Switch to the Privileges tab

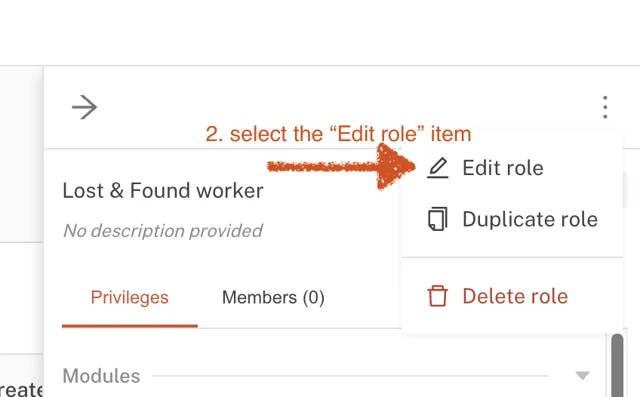pos(130,297)
